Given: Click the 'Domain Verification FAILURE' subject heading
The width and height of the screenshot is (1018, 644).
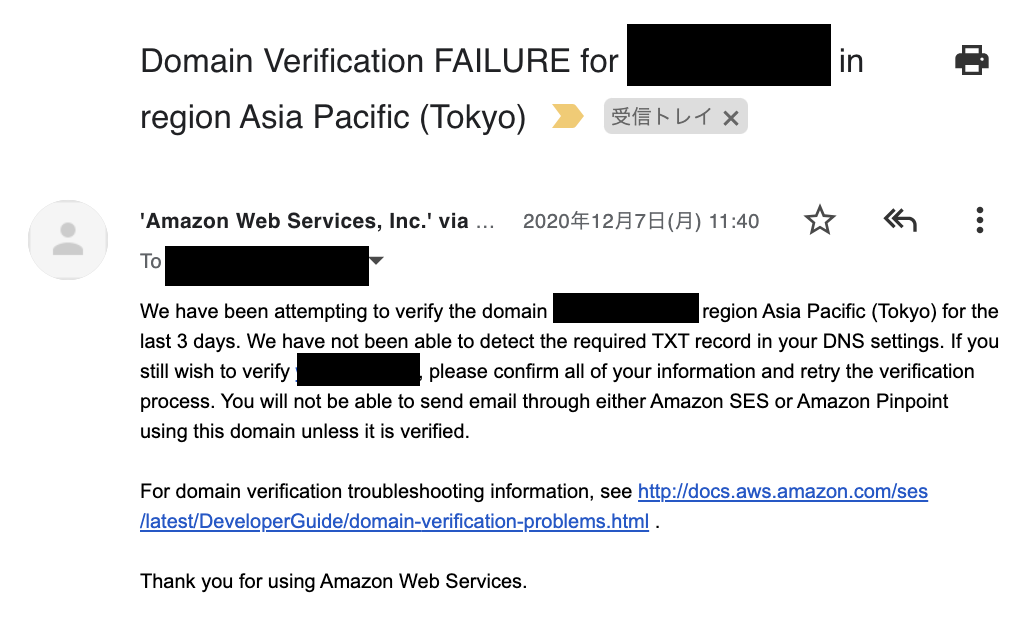Looking at the screenshot, I should pyautogui.click(x=380, y=61).
